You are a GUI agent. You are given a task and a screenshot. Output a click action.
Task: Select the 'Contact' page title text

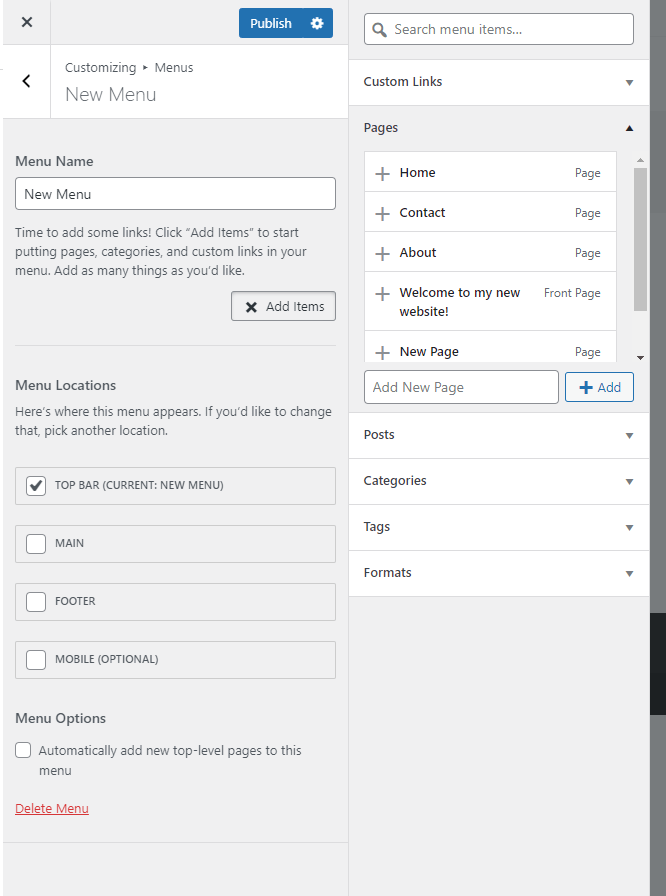(x=422, y=213)
